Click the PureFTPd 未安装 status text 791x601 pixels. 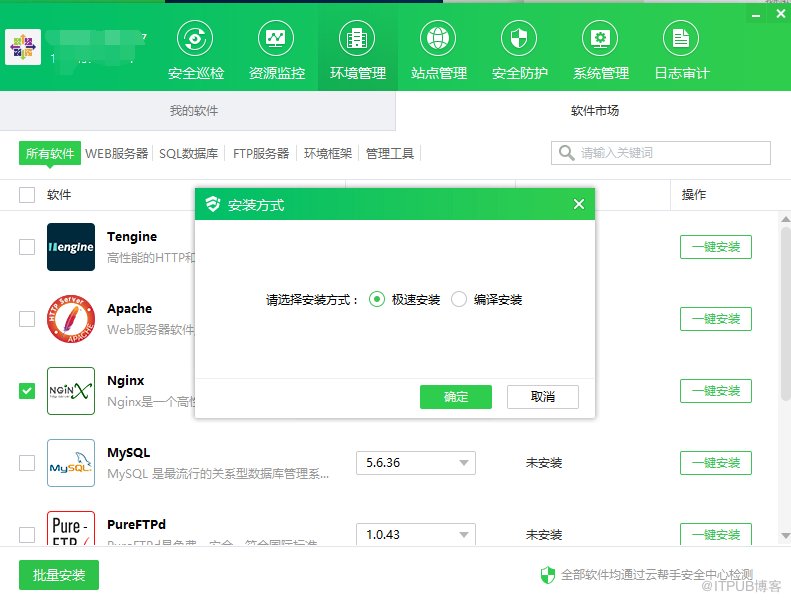(x=544, y=535)
